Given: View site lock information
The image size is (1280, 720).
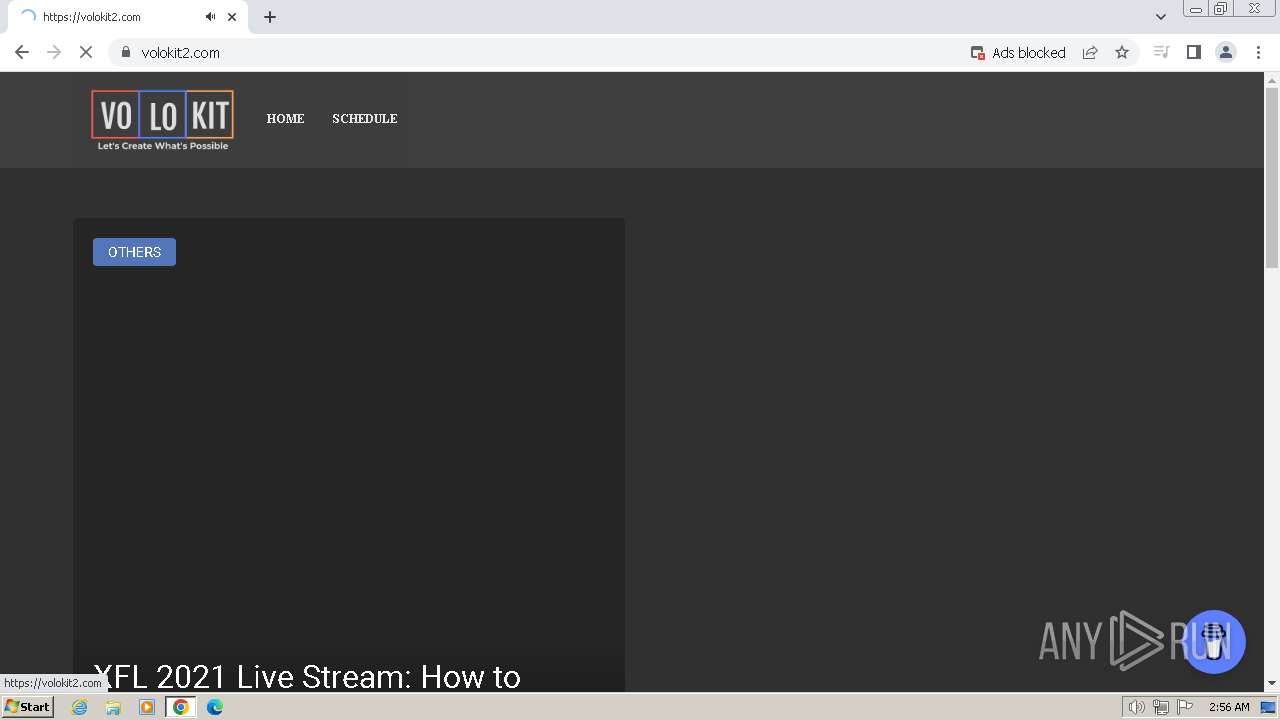Looking at the screenshot, I should pos(126,53).
